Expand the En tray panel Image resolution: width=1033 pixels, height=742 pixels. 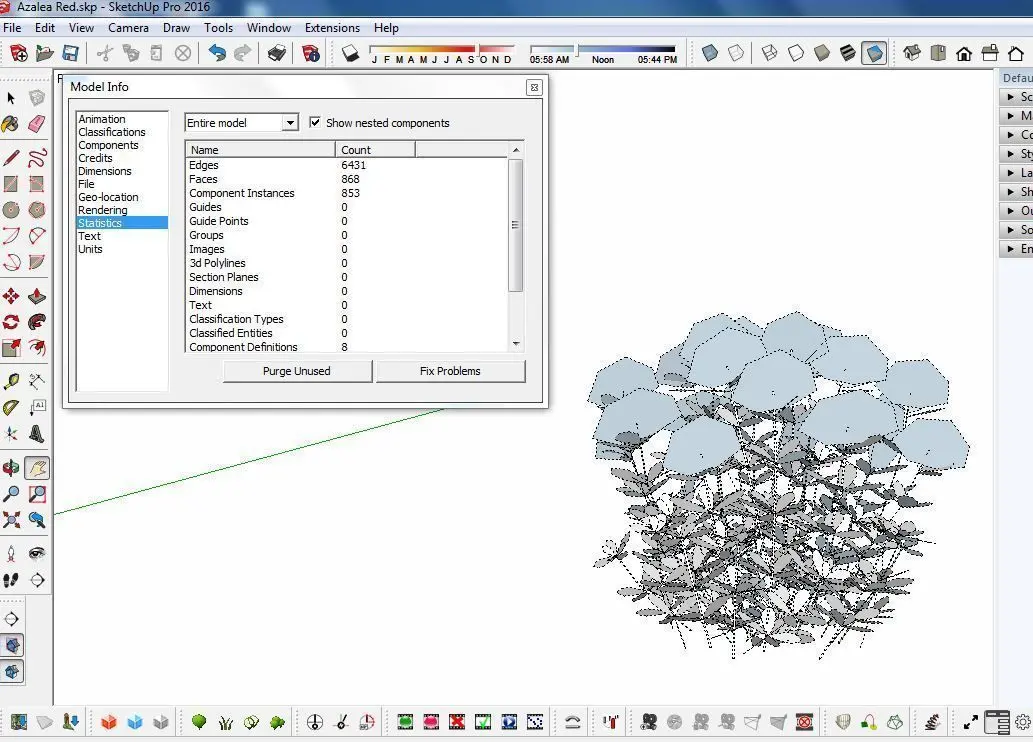pyautogui.click(x=1017, y=248)
